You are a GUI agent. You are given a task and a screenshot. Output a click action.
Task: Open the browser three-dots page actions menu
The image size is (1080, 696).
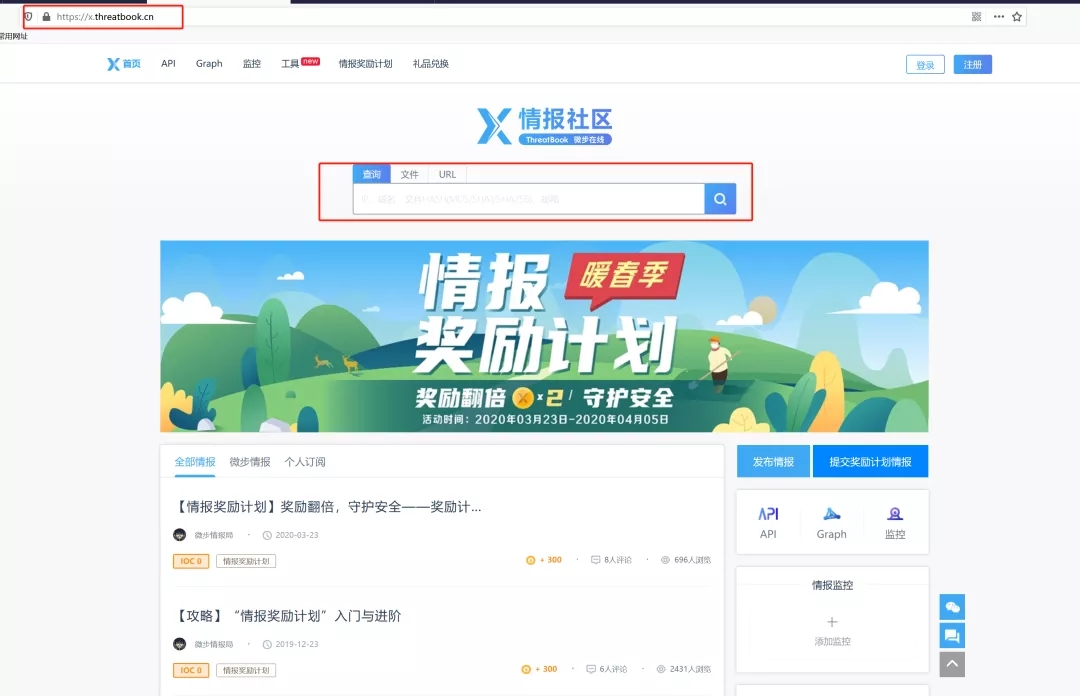[x=999, y=17]
